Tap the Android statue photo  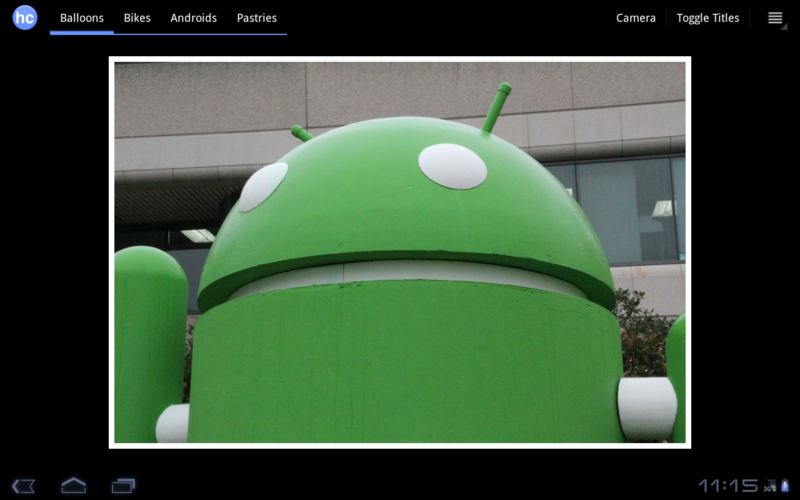coord(400,253)
